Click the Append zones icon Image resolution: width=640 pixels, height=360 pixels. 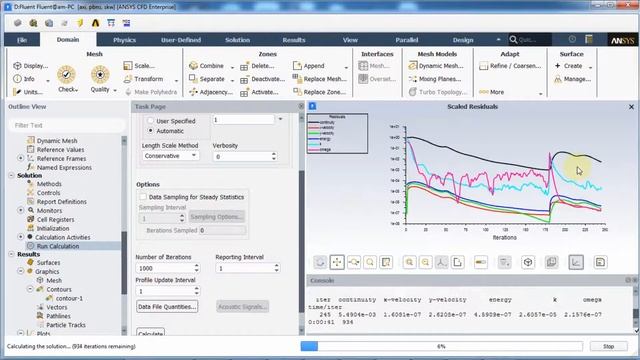297,66
